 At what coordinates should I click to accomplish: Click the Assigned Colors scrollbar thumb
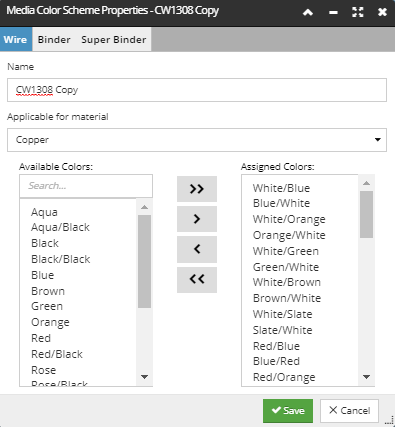coord(366,214)
